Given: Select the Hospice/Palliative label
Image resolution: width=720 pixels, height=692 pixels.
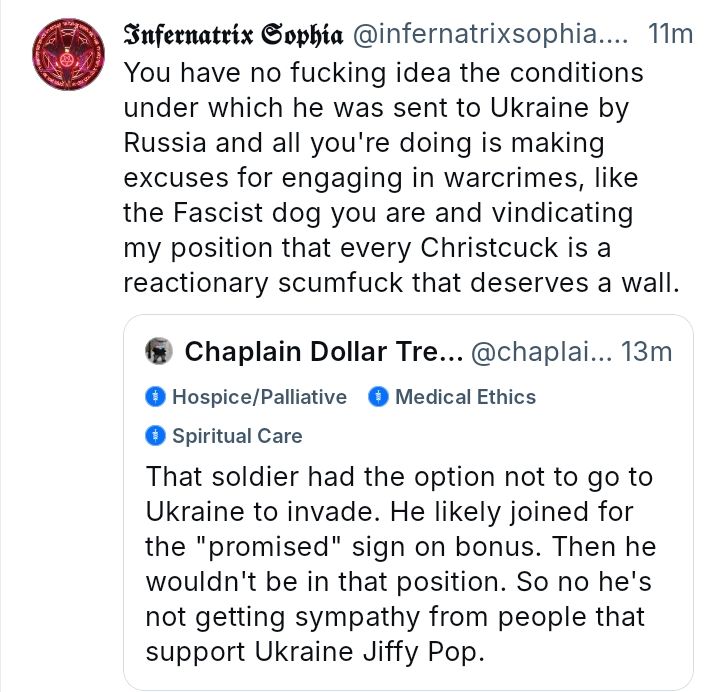Looking at the screenshot, I should (x=259, y=397).
